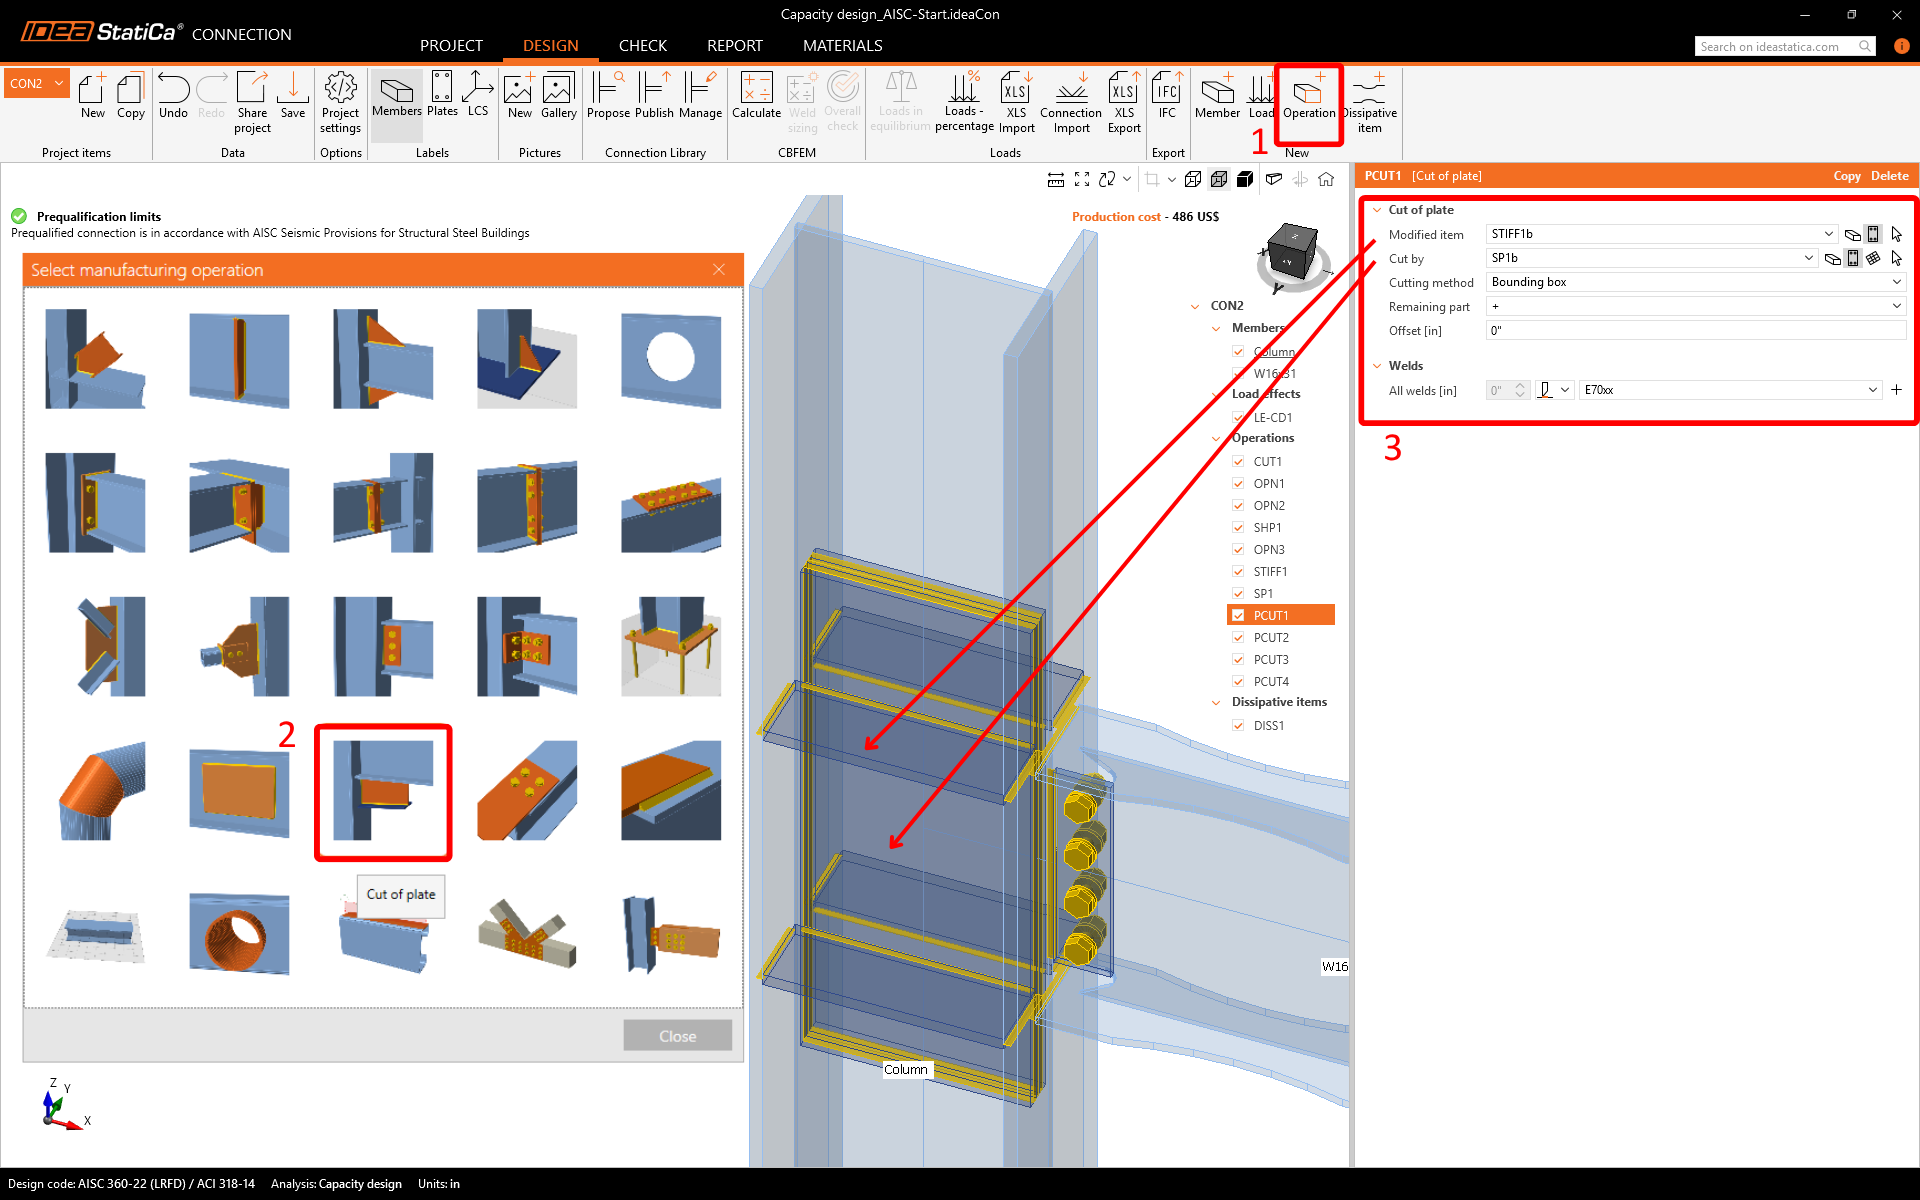Add a new Member
This screenshot has width=1920, height=1200.
click(1217, 96)
